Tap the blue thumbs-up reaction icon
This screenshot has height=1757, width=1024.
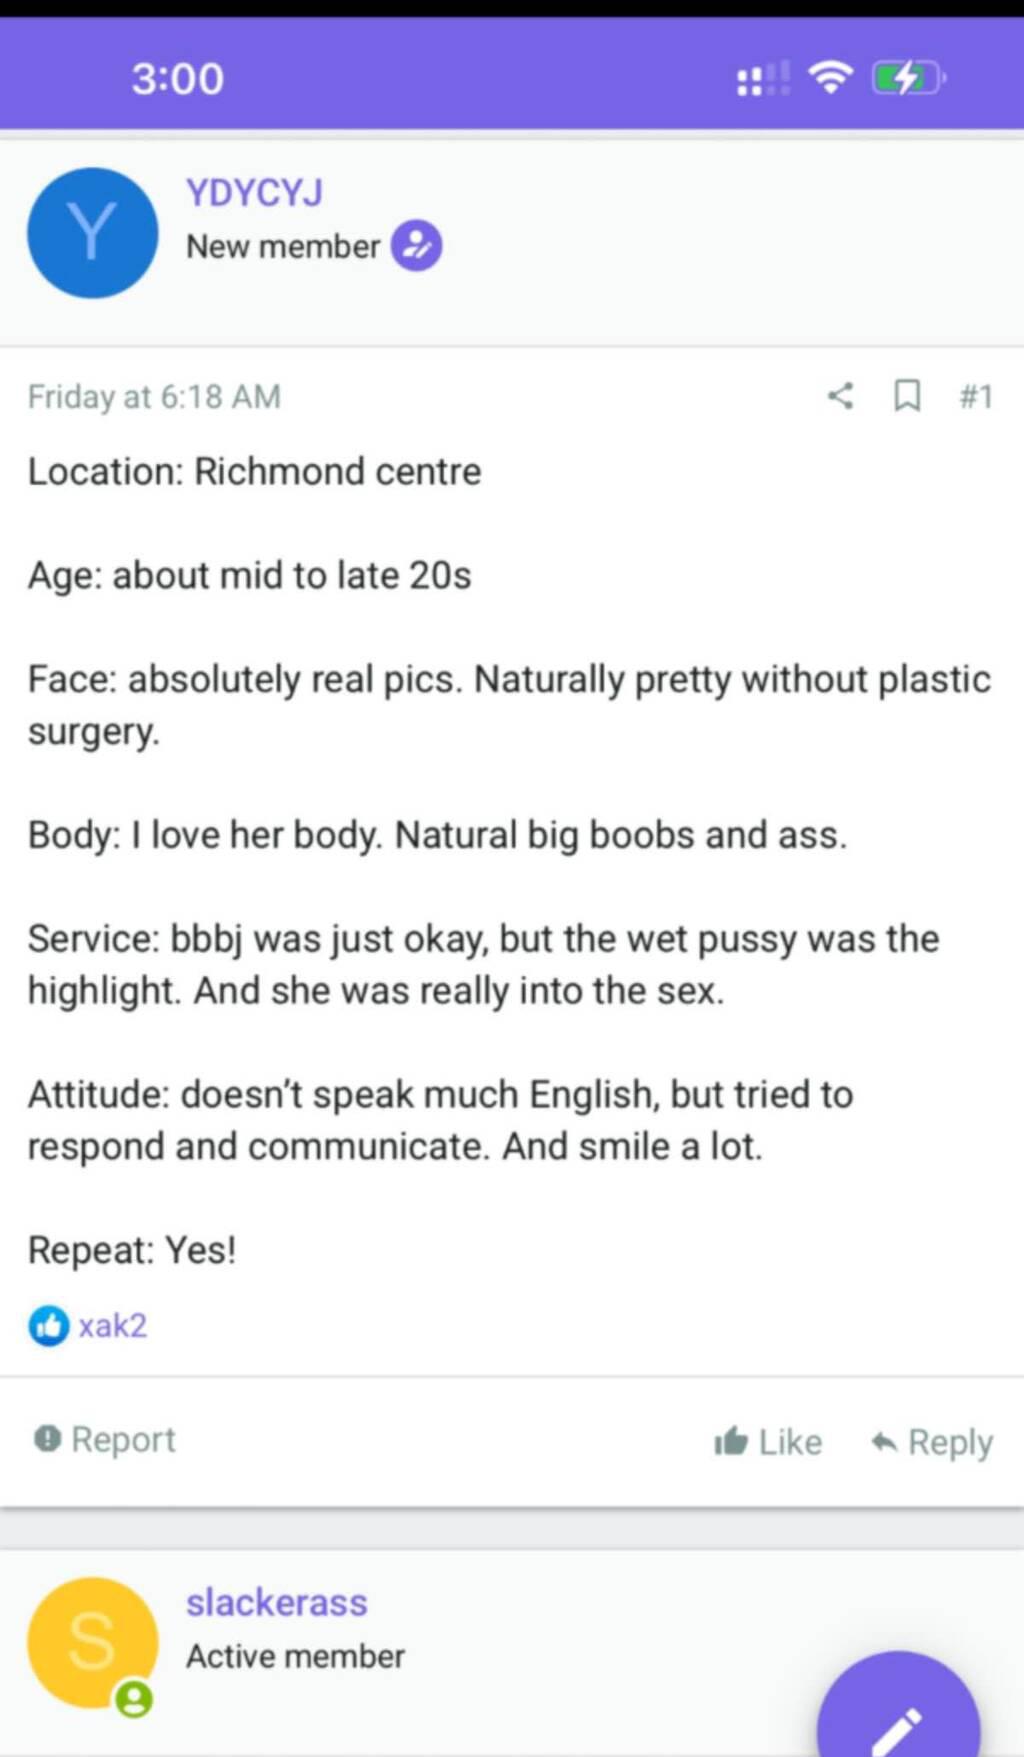(x=48, y=1326)
